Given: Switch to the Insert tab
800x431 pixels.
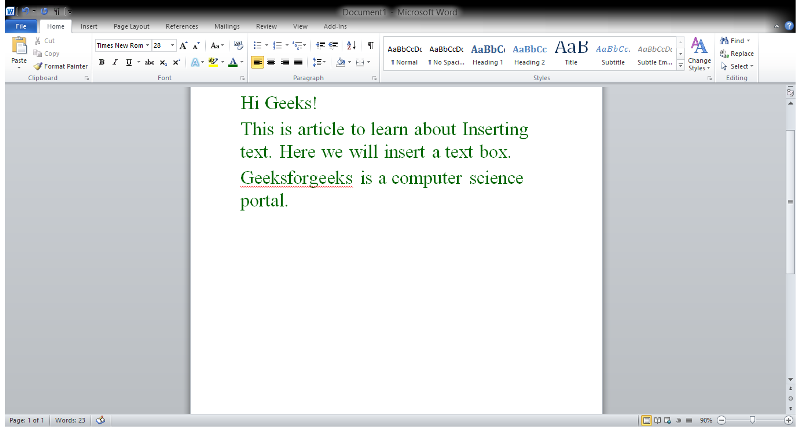Looking at the screenshot, I should pos(89,26).
